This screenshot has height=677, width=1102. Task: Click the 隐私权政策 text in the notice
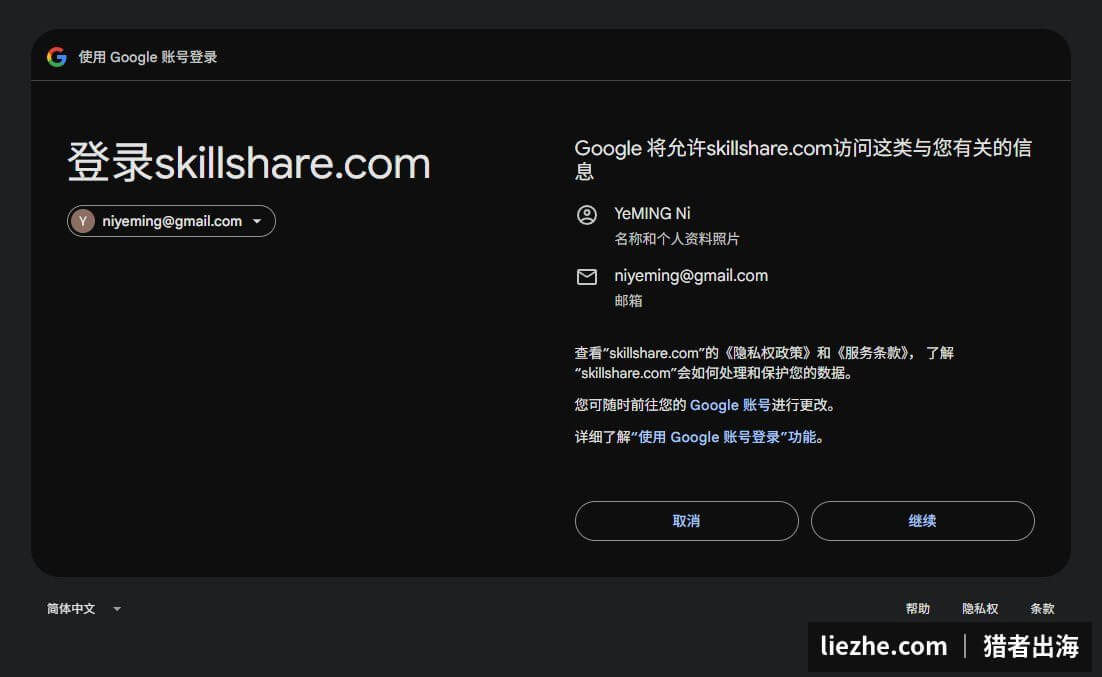click(x=768, y=353)
